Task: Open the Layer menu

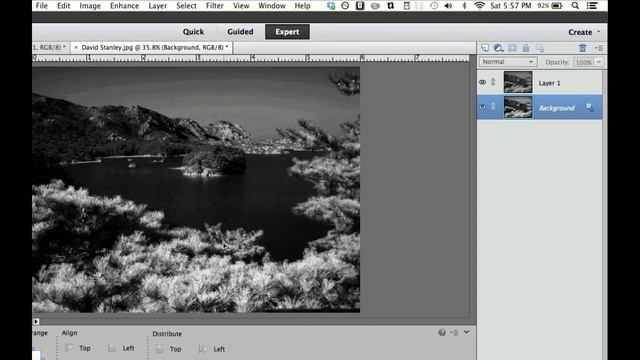Action: (158, 6)
